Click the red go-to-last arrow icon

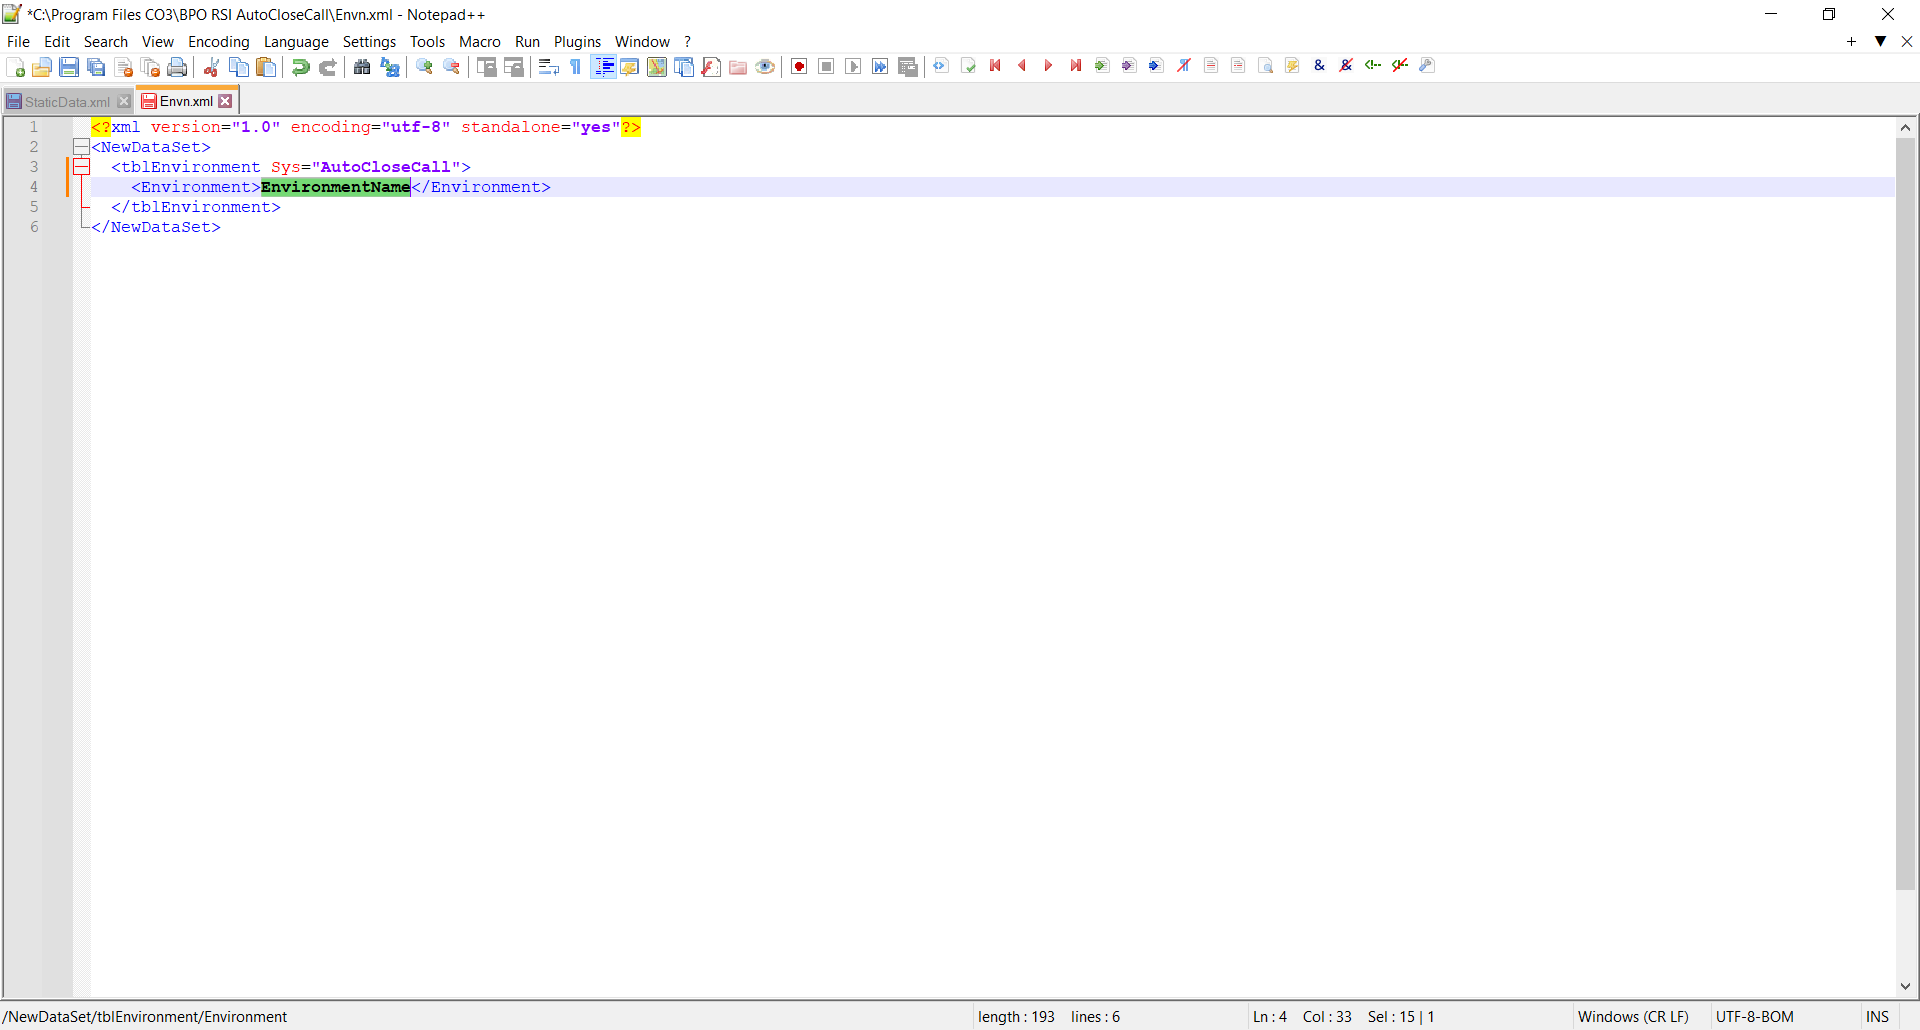click(1076, 66)
